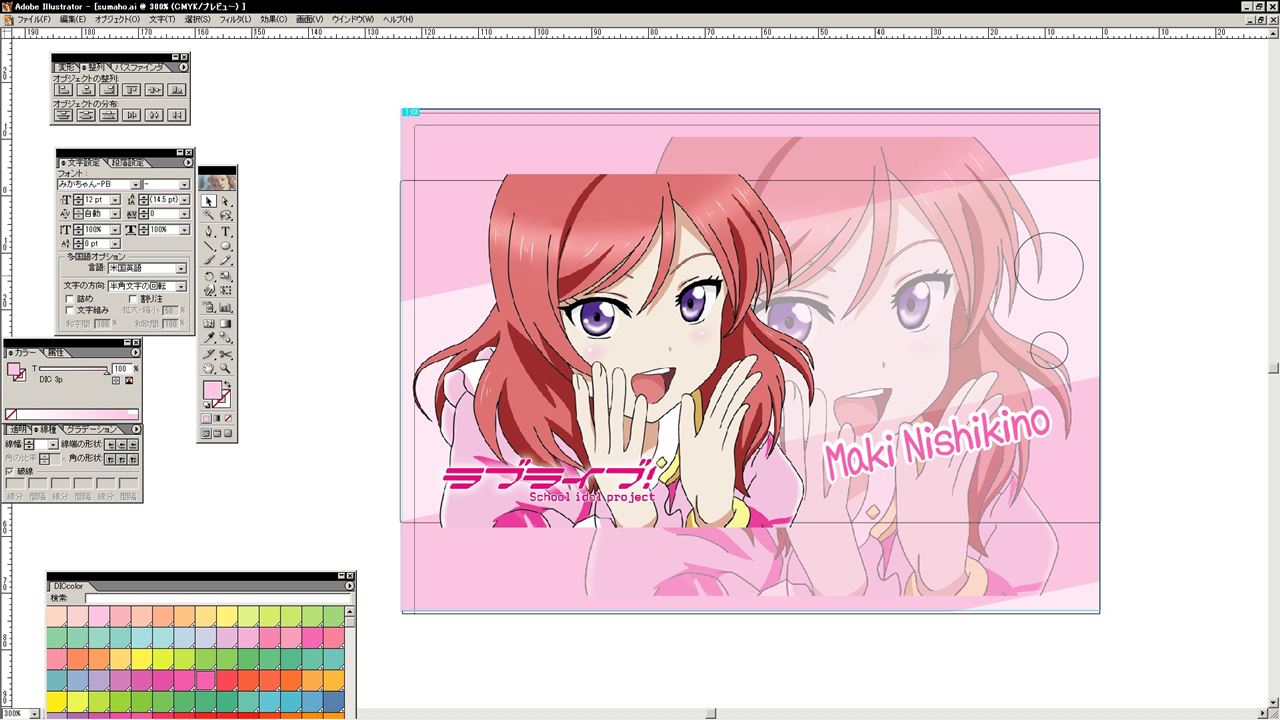Select the Ellipse tool
The image size is (1280, 720).
coord(226,245)
